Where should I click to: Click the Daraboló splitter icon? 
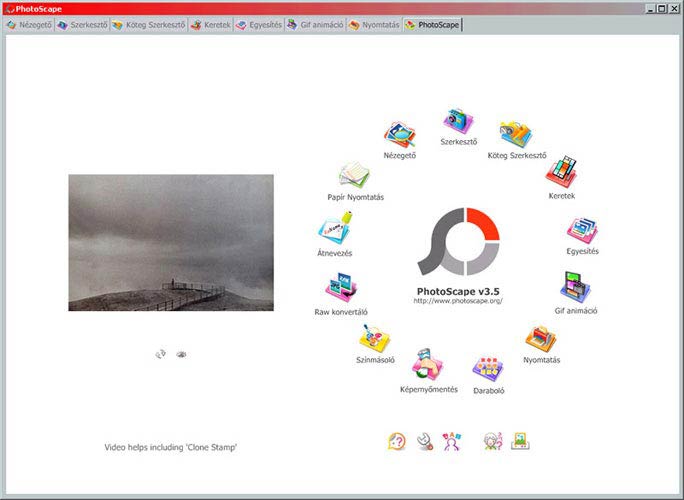(x=488, y=369)
